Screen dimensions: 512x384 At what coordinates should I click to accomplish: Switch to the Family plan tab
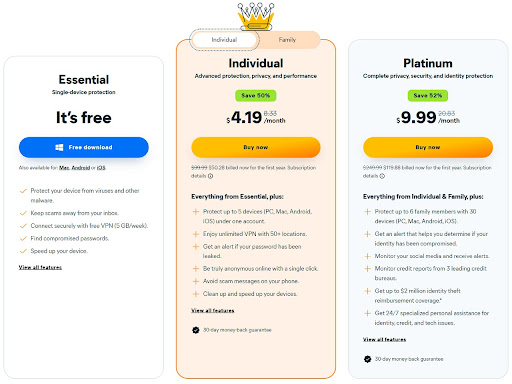(287, 40)
